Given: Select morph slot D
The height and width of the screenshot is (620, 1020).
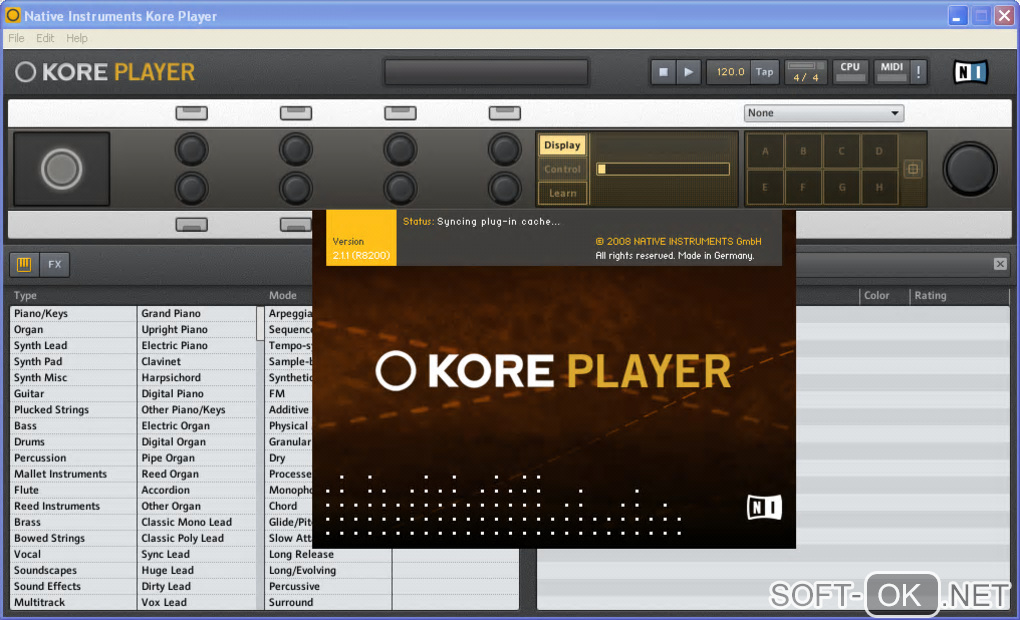Looking at the screenshot, I should [x=879, y=151].
